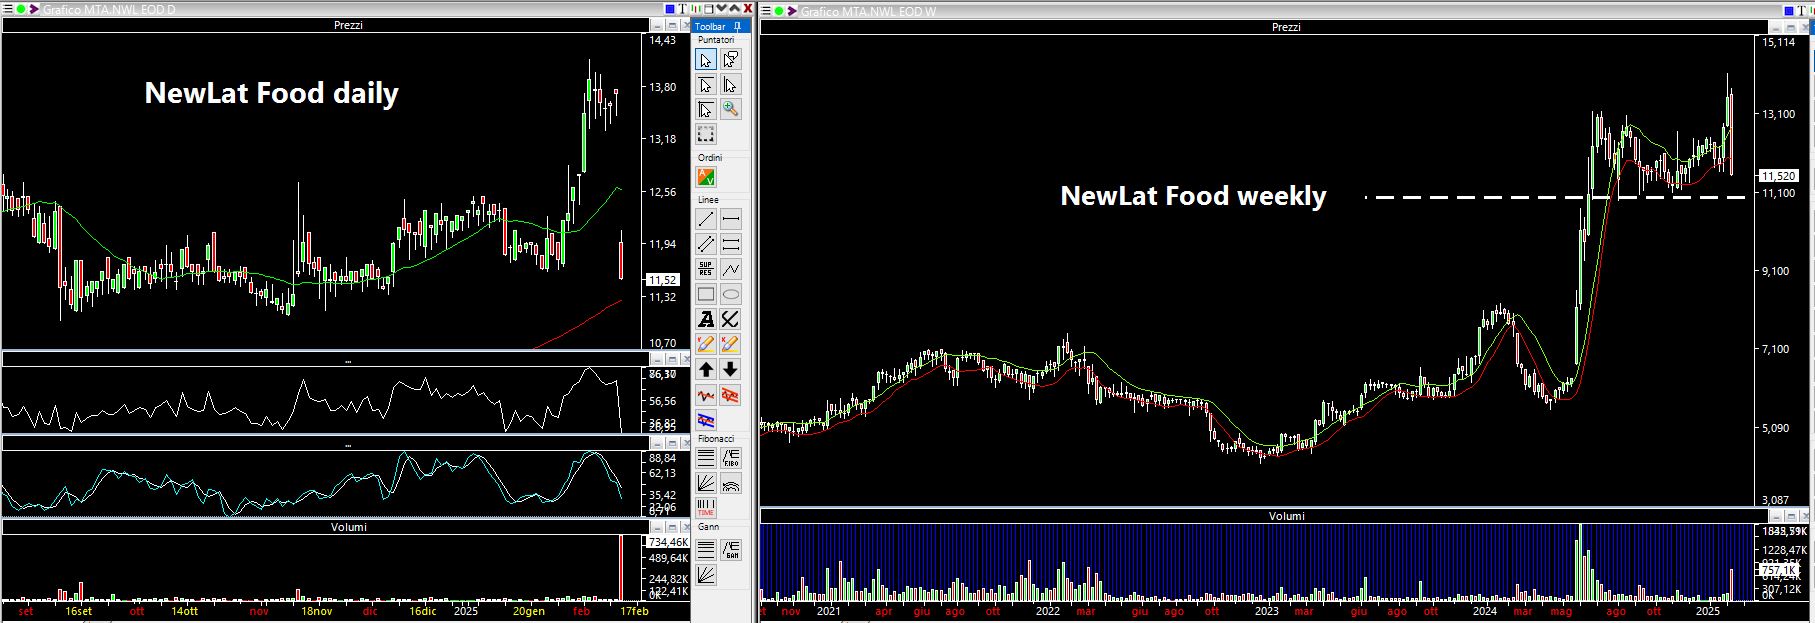The image size is (1815, 623).
Task: Pick the horizontal line tool
Action: pos(731,219)
